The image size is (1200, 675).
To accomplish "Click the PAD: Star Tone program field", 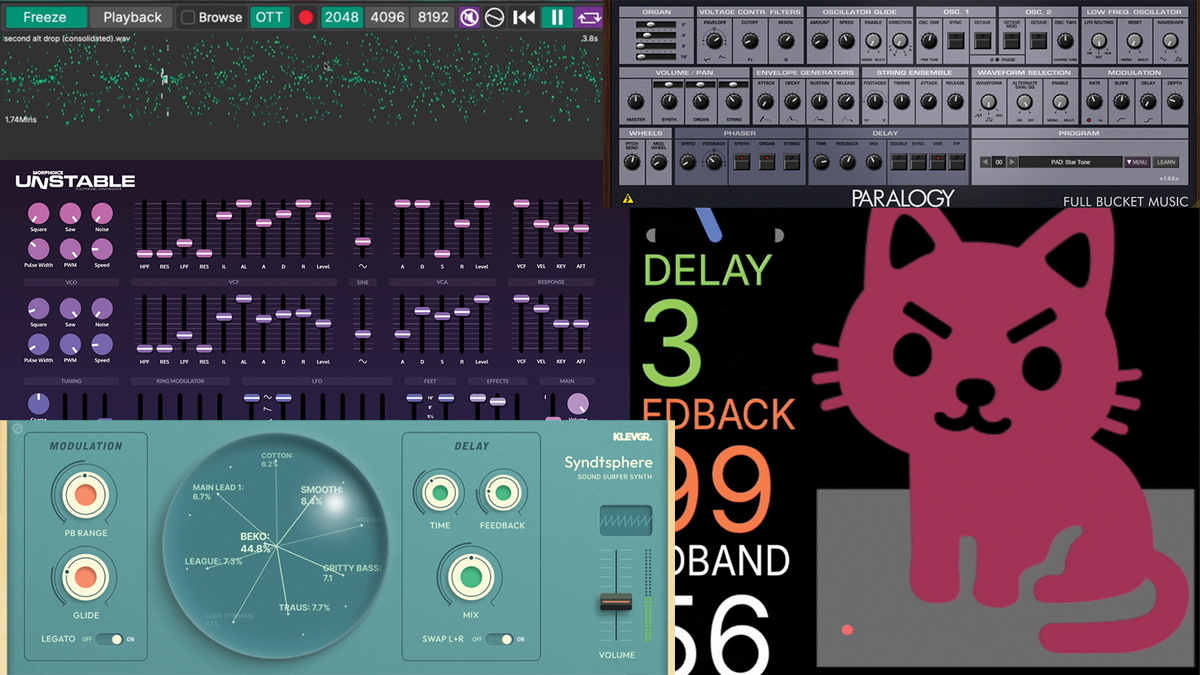I will [1070, 162].
